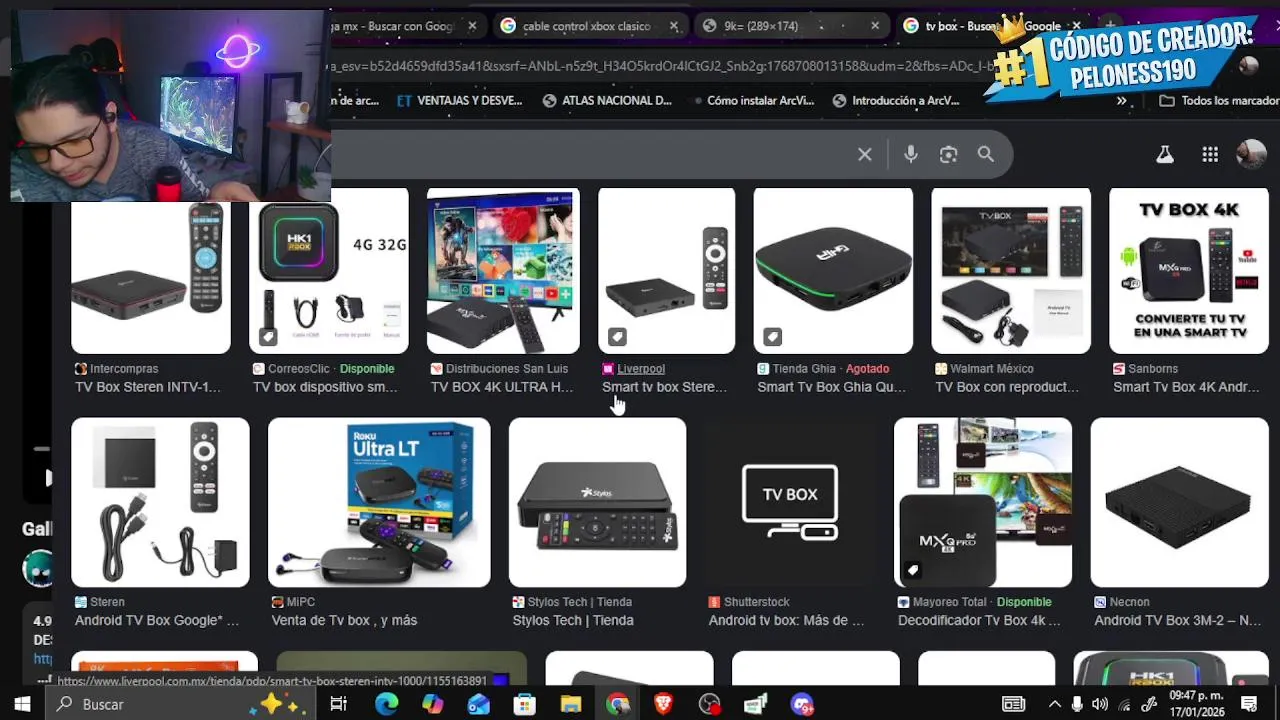This screenshot has height=720, width=1280.
Task: Open Google Lens image search icon
Action: tap(948, 154)
